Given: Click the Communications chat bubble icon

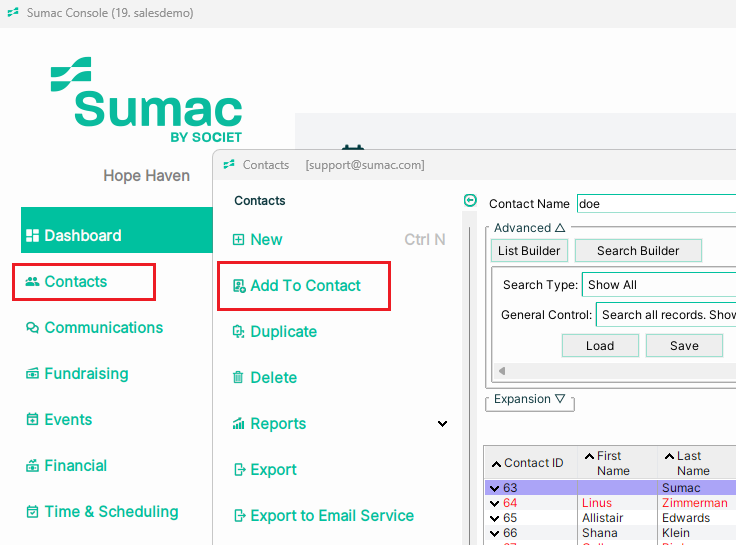Looking at the screenshot, I should coord(32,328).
